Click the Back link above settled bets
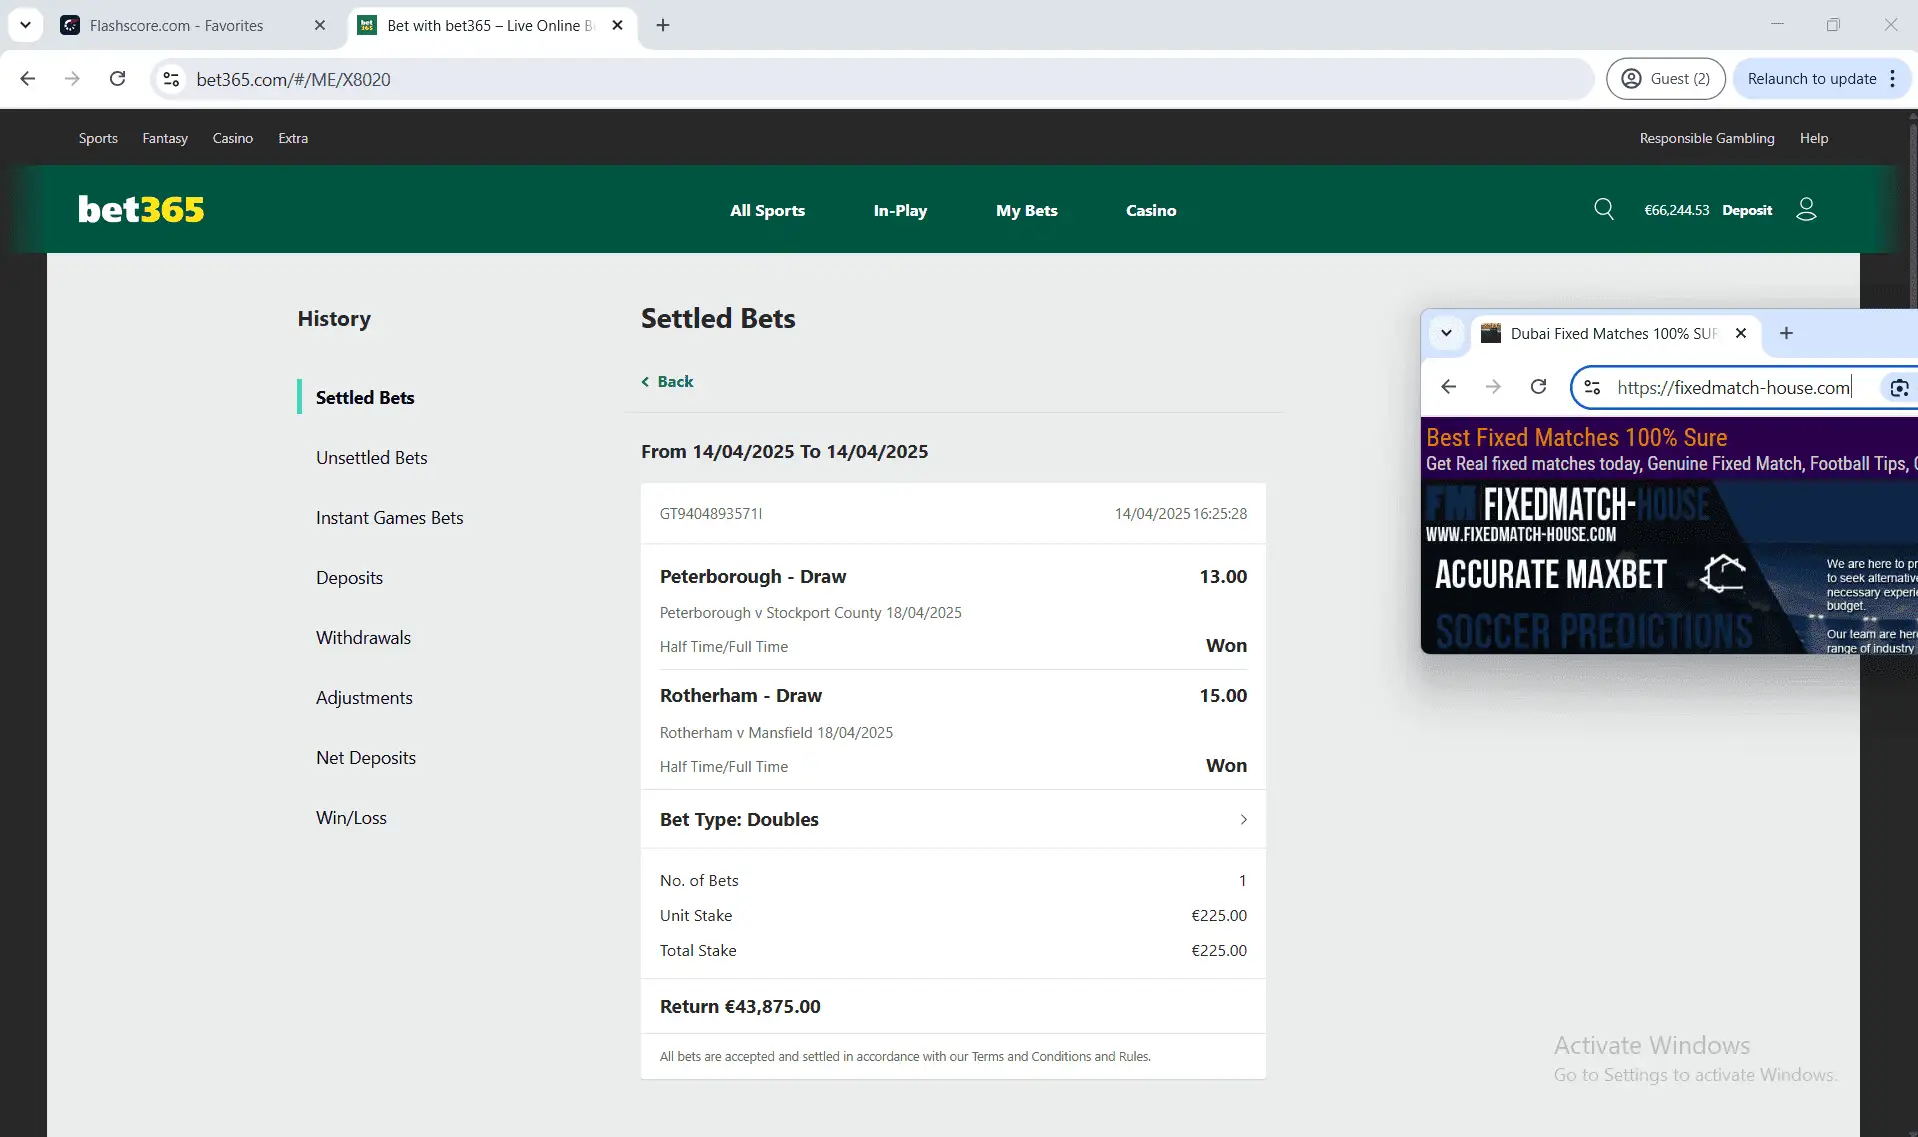The width and height of the screenshot is (1918, 1137). pyautogui.click(x=666, y=381)
